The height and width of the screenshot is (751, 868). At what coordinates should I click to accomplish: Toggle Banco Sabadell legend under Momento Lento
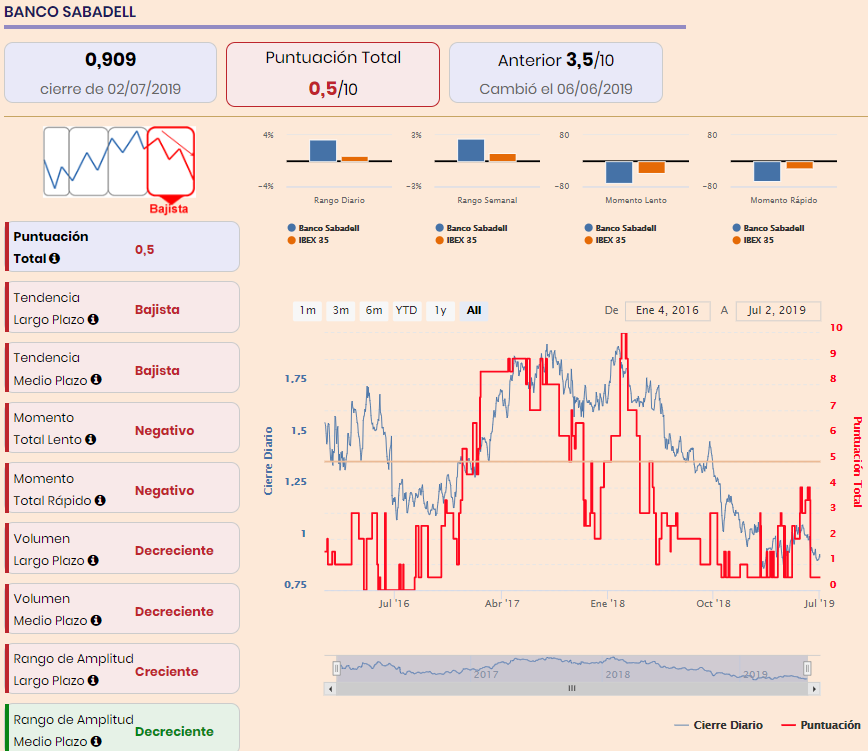point(620,228)
